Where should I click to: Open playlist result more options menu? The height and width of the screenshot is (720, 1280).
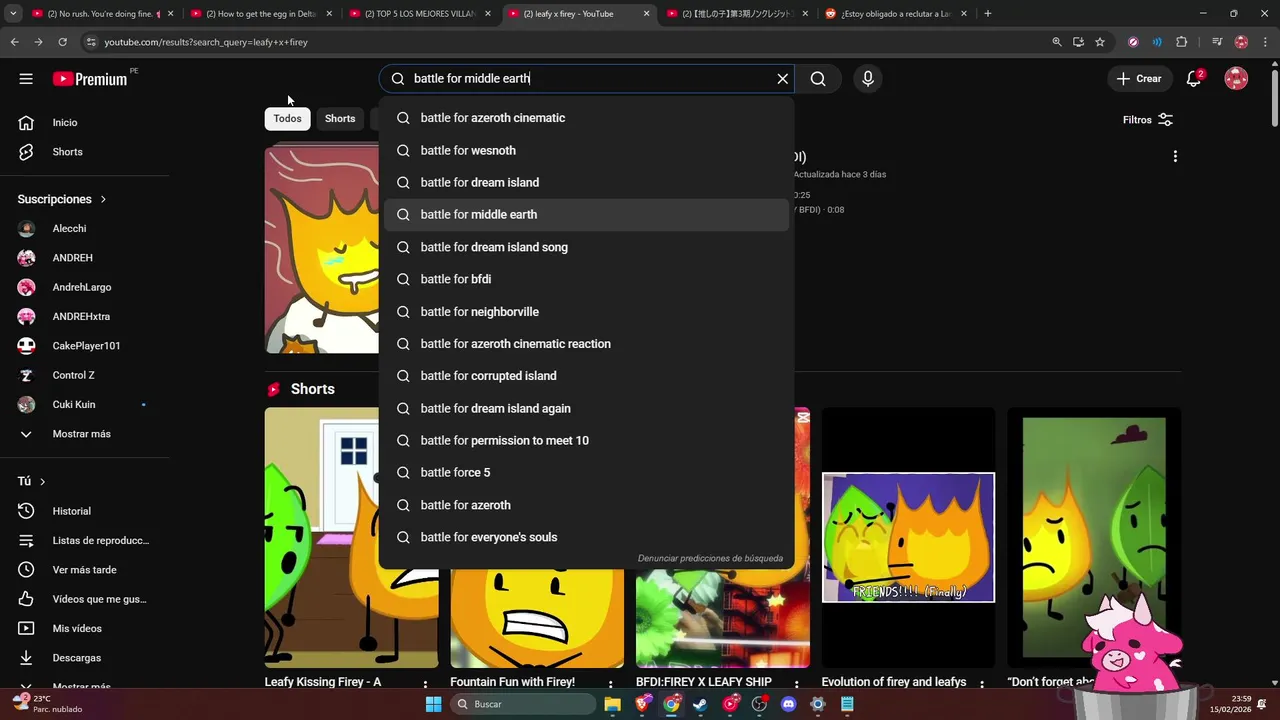[1175, 157]
